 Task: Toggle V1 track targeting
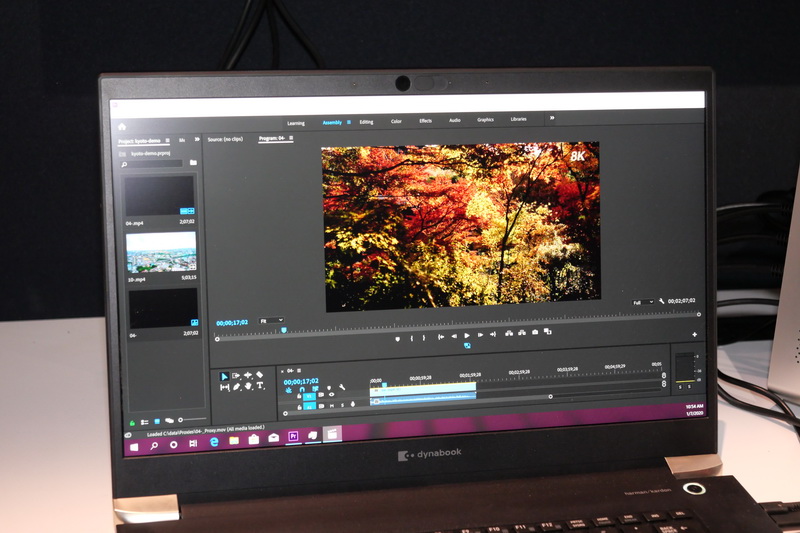[310, 396]
